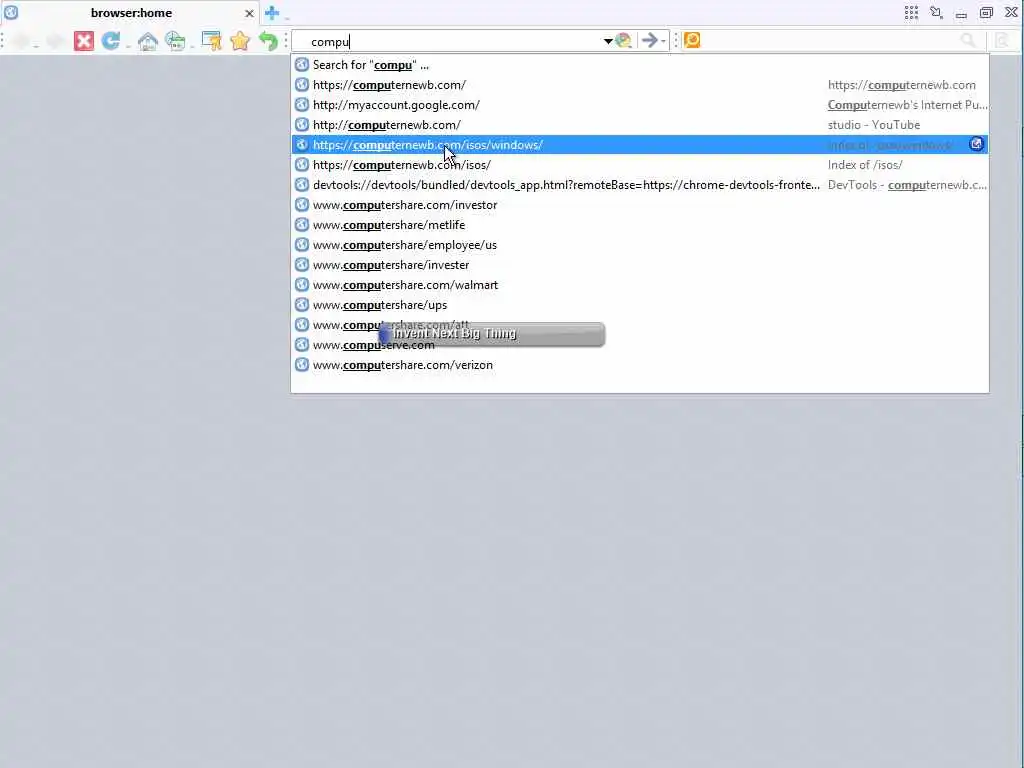Click "studio - YouTube" title text
Image resolution: width=1024 pixels, height=768 pixels.
tap(874, 125)
